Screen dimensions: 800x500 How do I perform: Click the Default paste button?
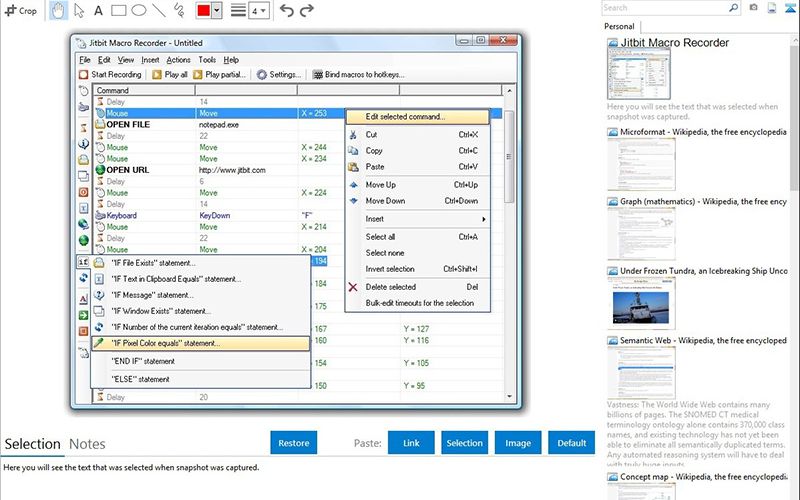click(x=571, y=443)
